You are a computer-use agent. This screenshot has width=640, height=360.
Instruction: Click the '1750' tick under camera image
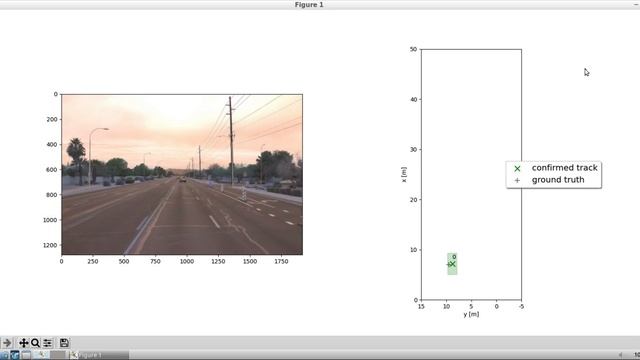coord(282,262)
